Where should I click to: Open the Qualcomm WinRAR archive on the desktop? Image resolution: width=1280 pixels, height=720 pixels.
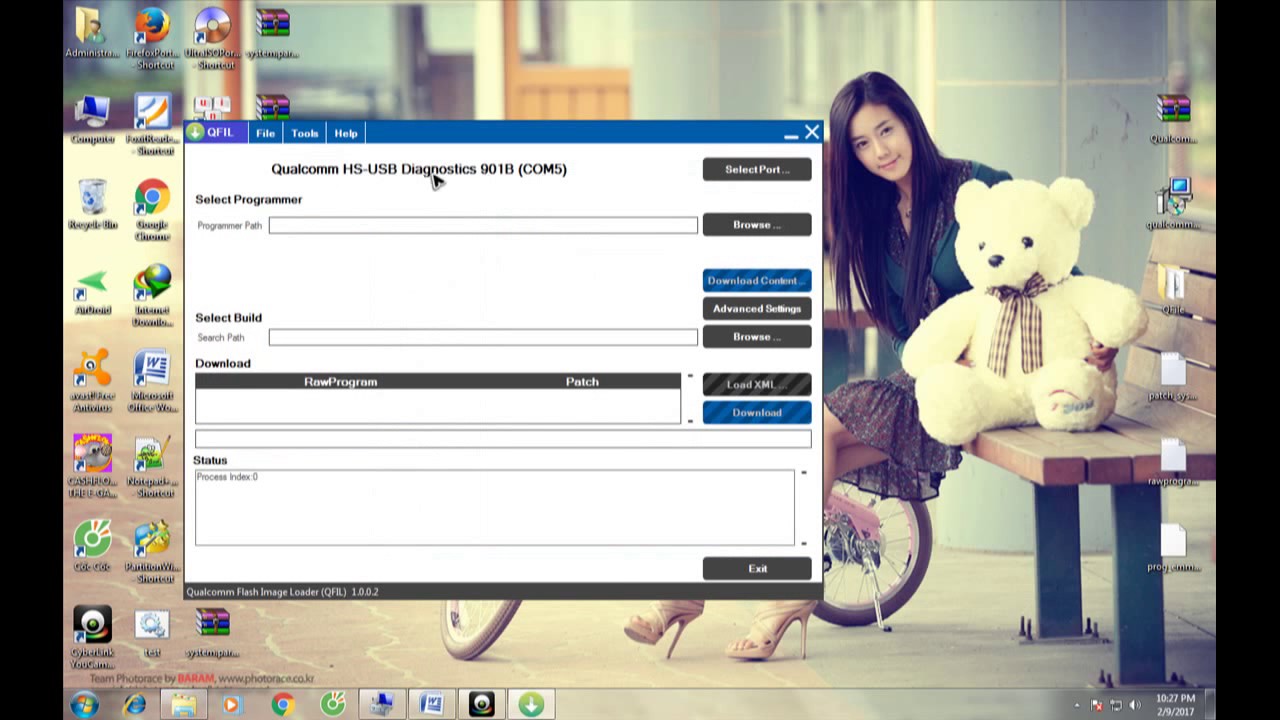pos(1173,118)
